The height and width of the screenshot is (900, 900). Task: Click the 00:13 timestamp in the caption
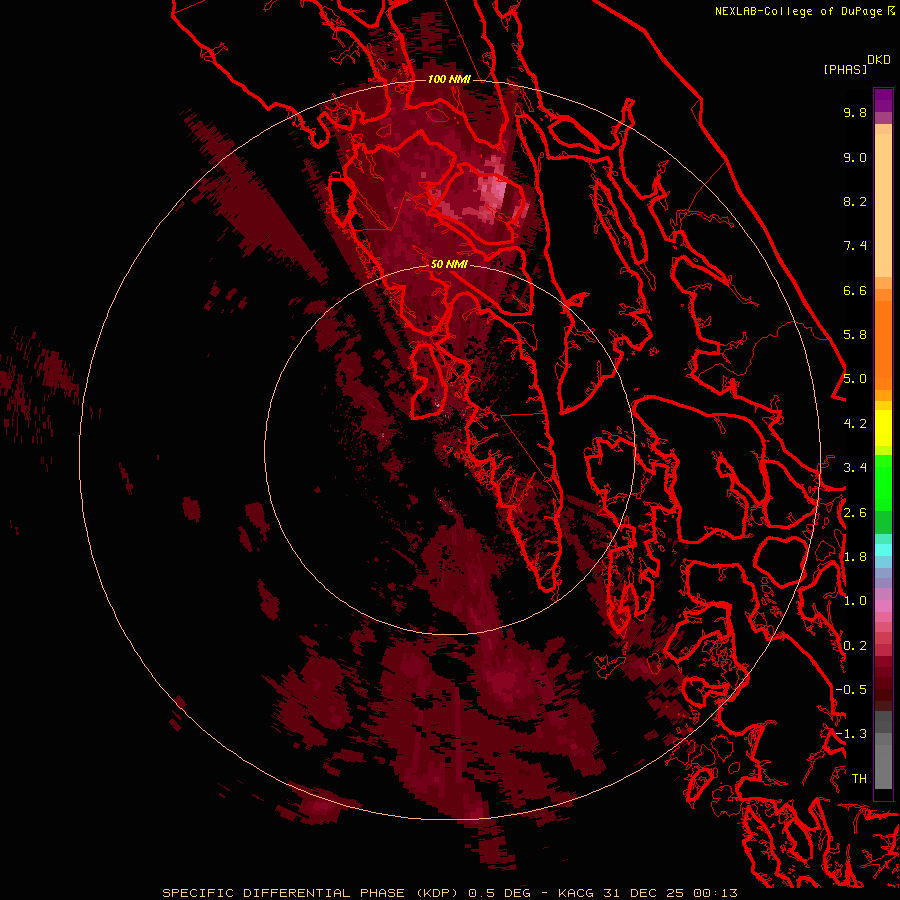pyautogui.click(x=715, y=893)
